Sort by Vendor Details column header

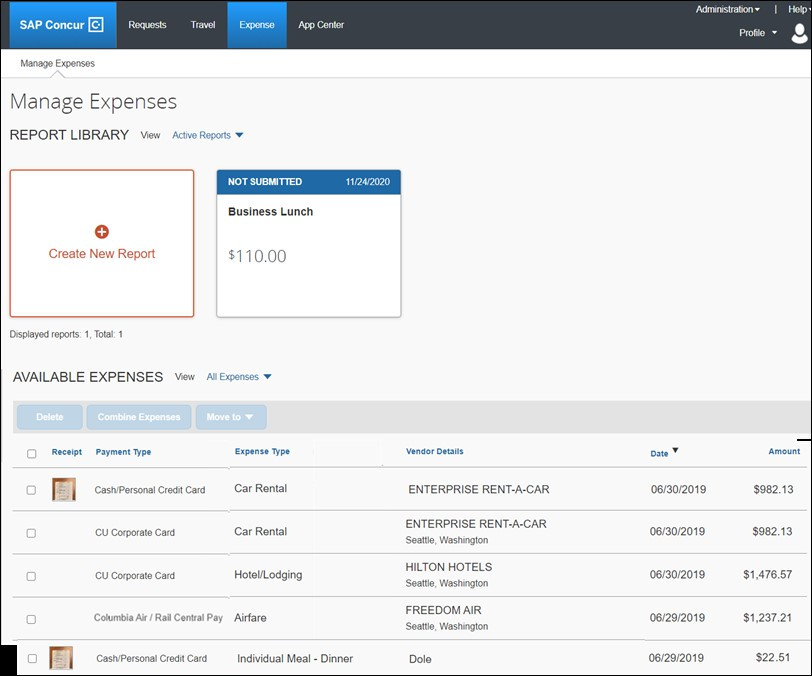coord(434,452)
